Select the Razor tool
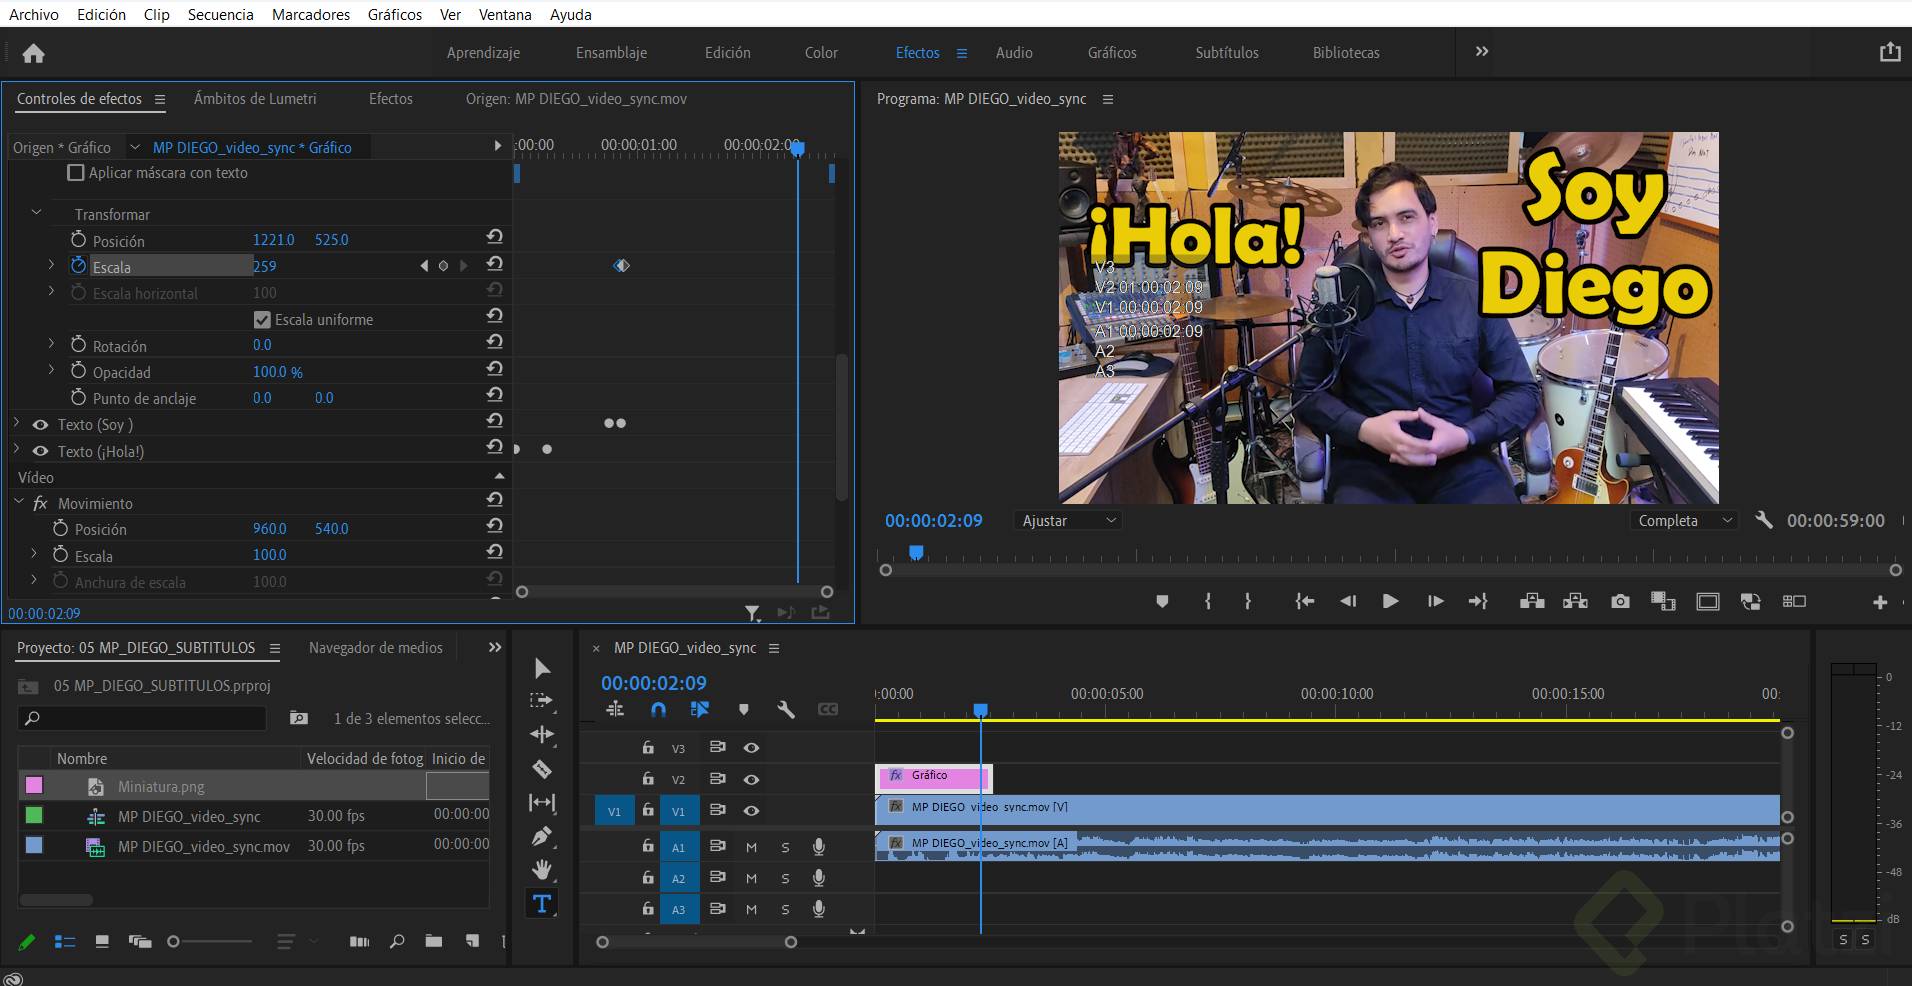 (542, 769)
